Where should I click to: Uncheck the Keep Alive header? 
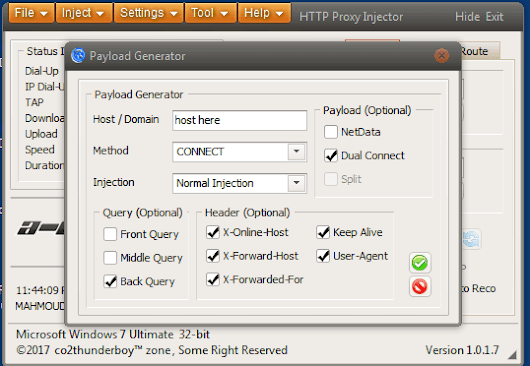click(323, 232)
